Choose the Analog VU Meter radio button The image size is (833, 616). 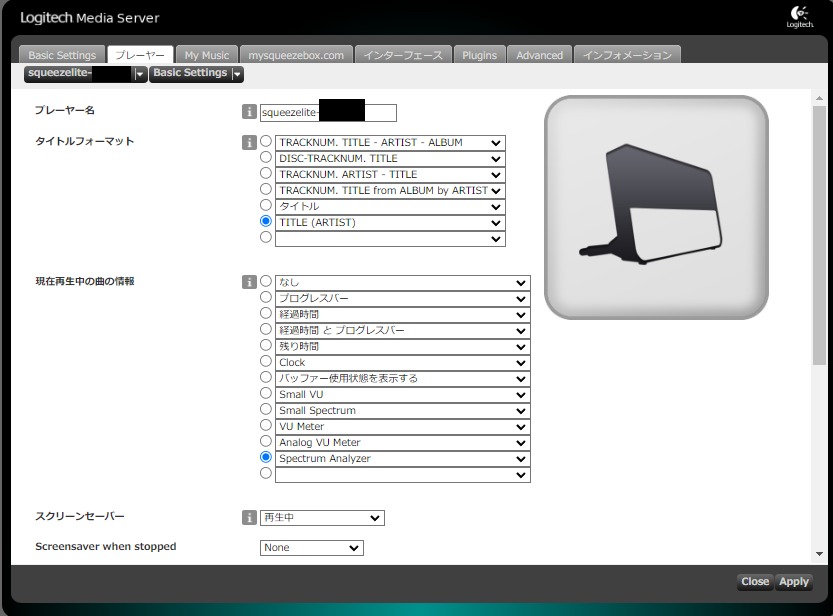[266, 441]
